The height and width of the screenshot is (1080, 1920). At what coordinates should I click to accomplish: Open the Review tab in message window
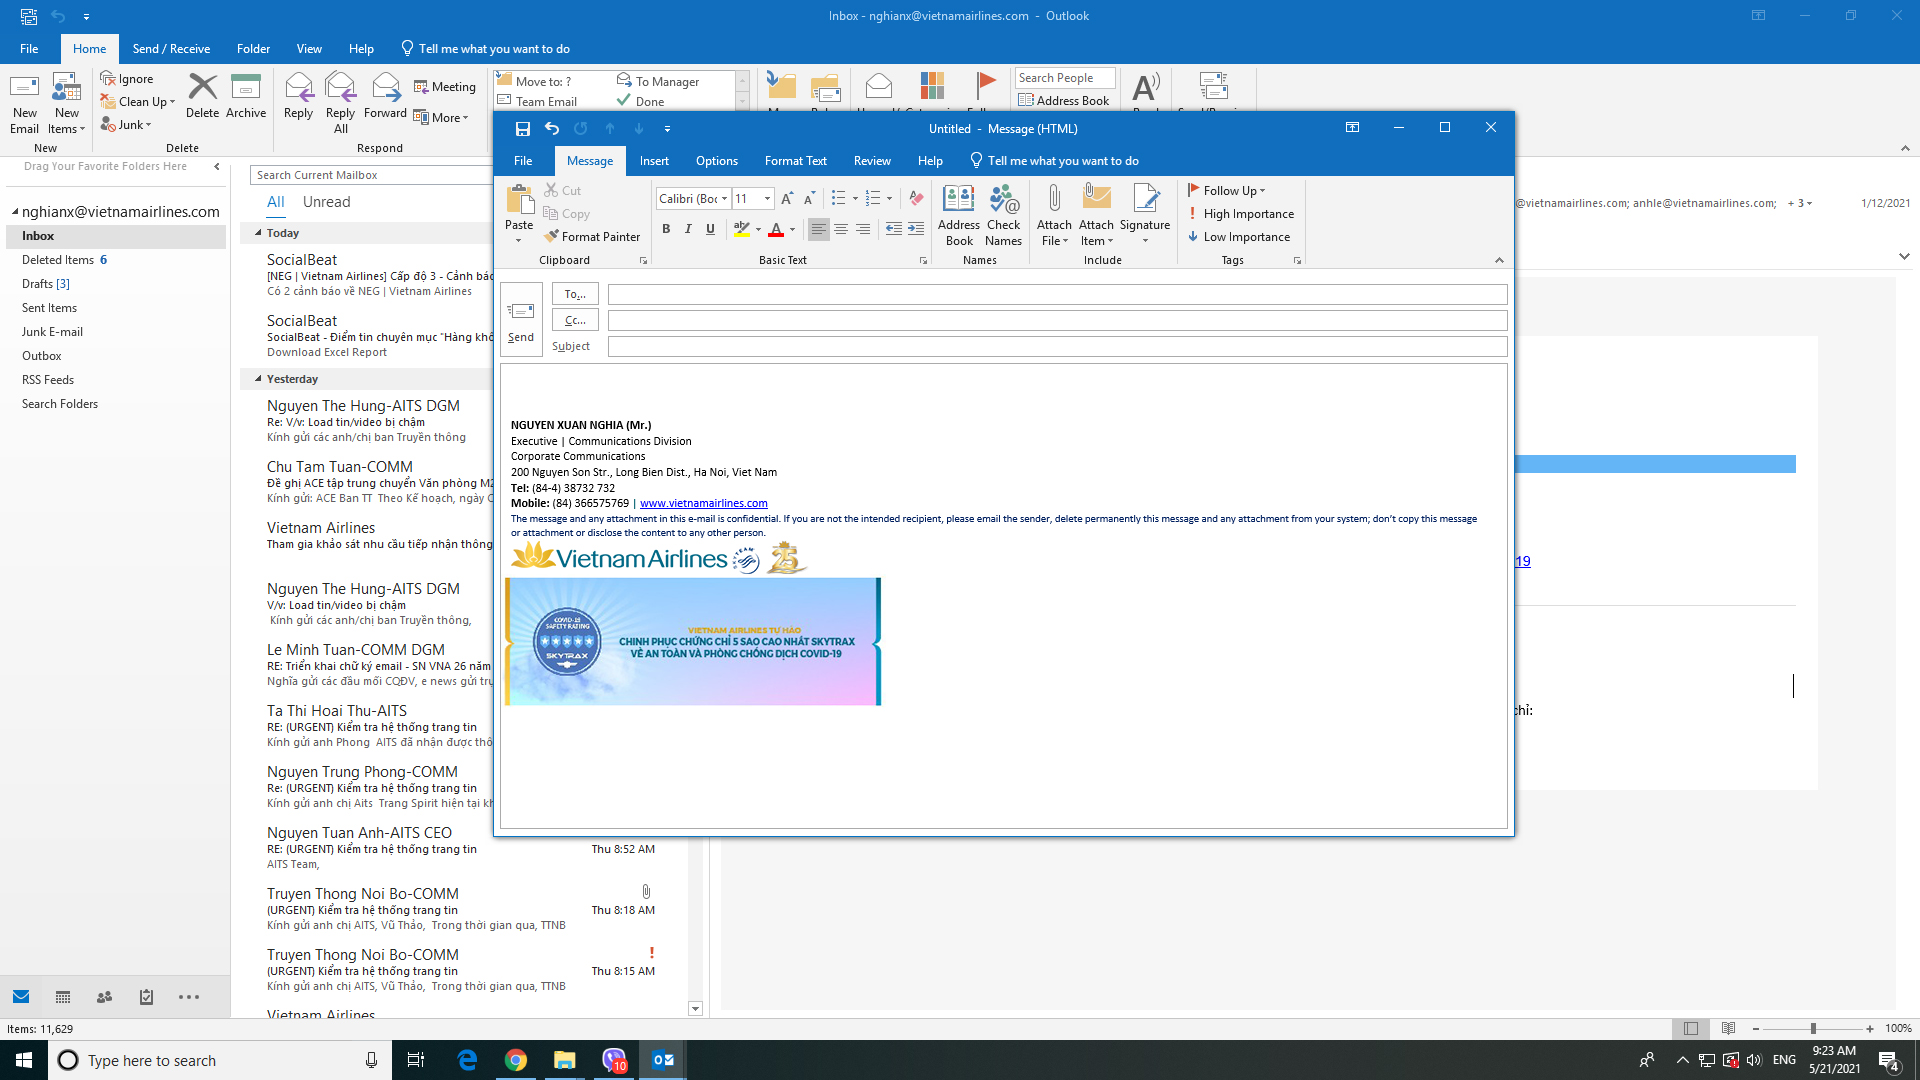[x=872, y=161]
